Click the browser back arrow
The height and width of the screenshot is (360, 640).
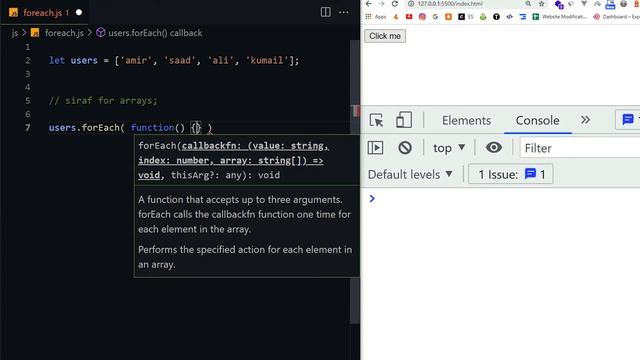[369, 4]
